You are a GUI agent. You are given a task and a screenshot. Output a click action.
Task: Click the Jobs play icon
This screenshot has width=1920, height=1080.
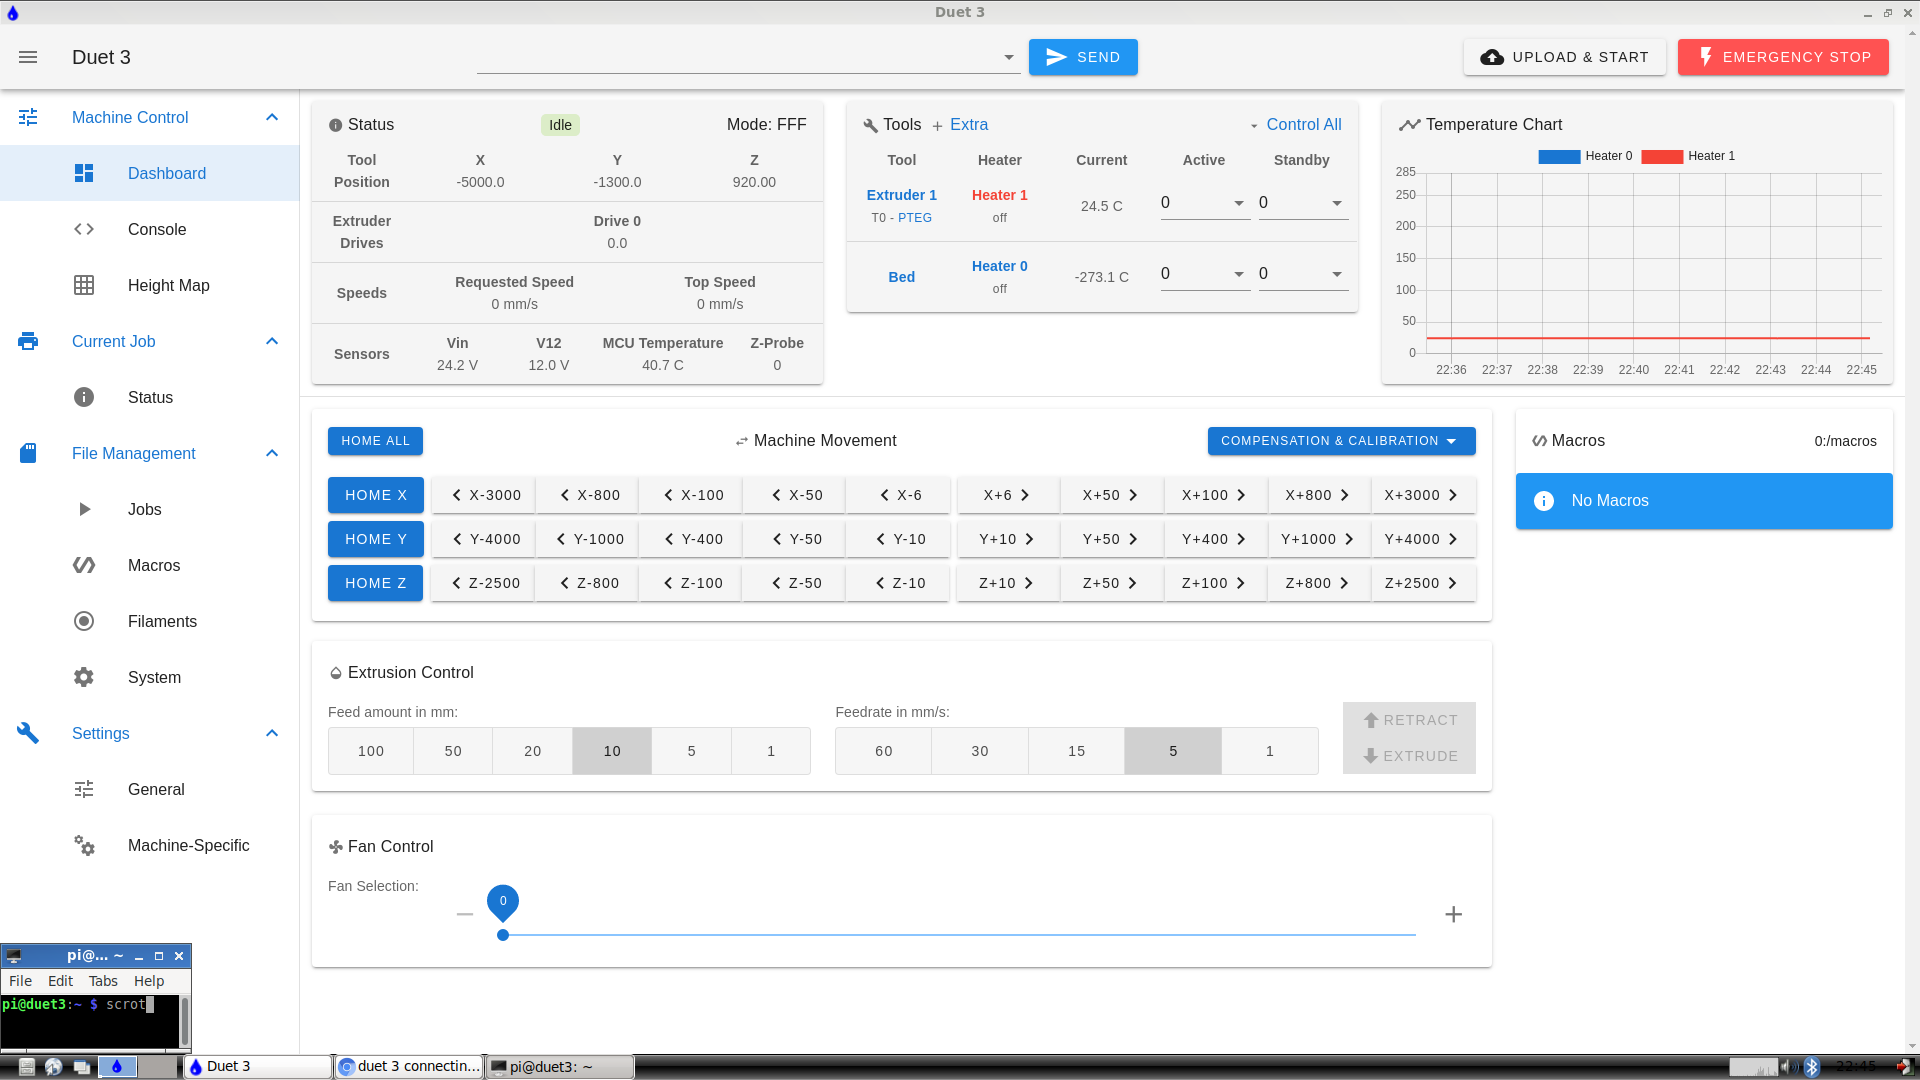[84, 509]
